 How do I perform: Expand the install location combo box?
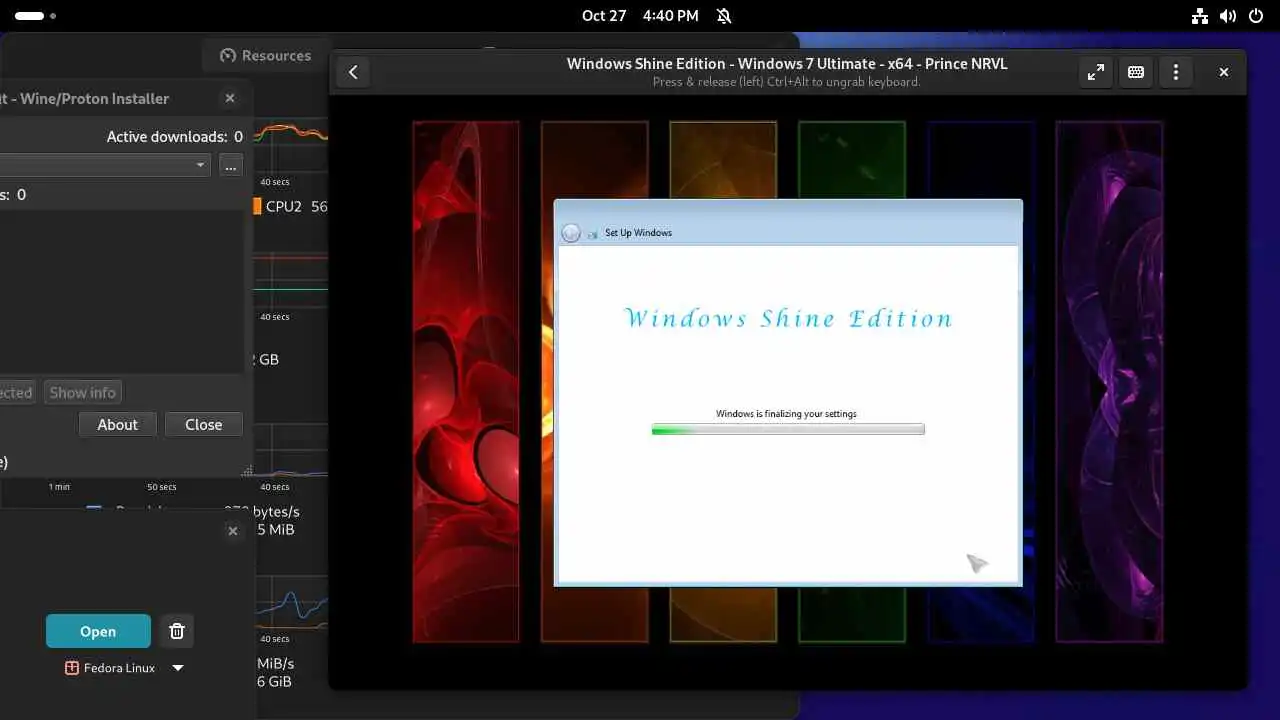pyautogui.click(x=105, y=165)
